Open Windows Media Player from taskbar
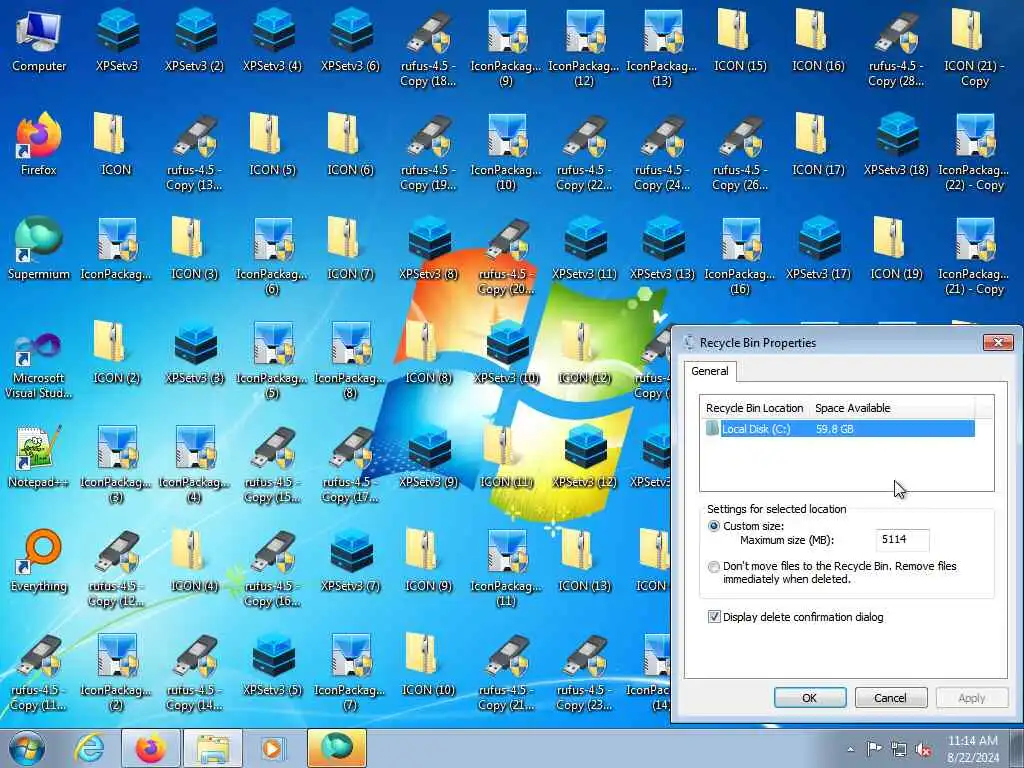 click(x=272, y=748)
